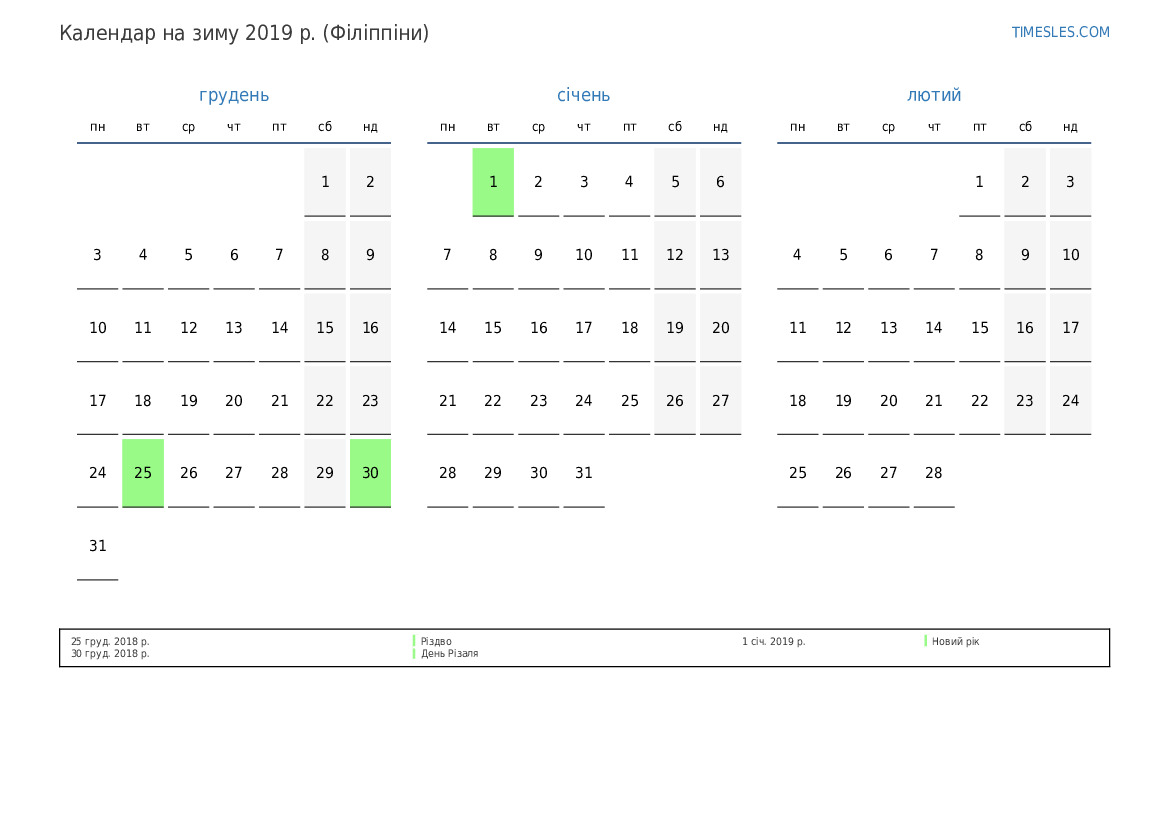Click the Різдво holiday legend entry
The image size is (1169, 827).
click(436, 641)
